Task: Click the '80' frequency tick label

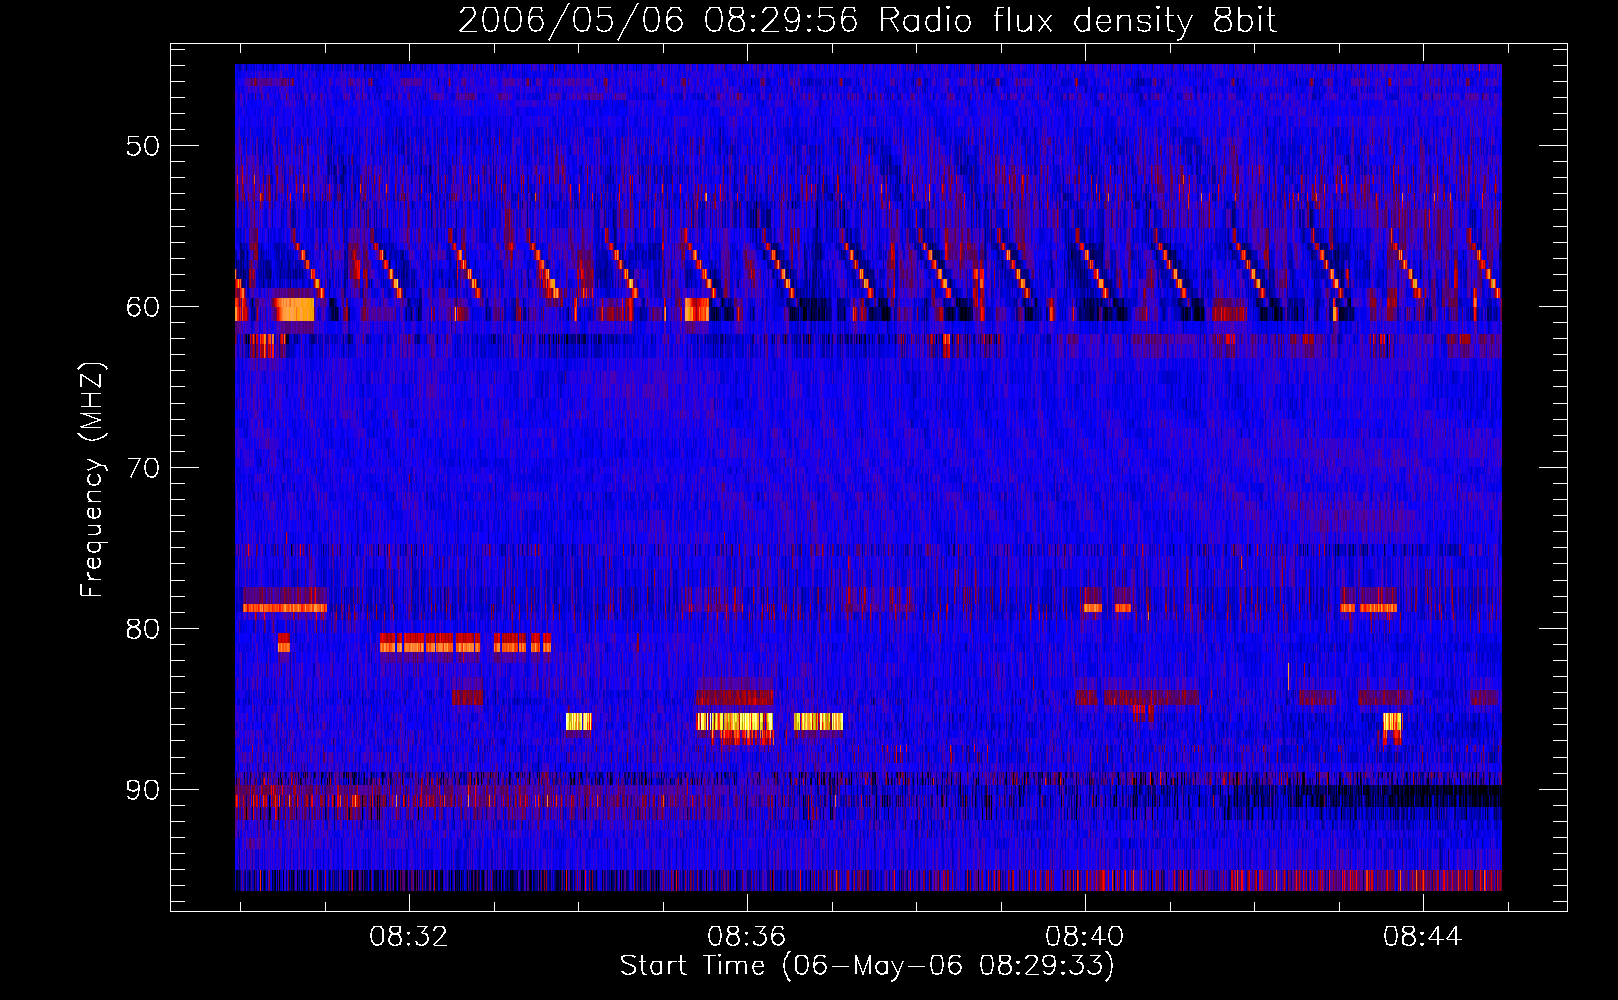Action: coord(143,629)
